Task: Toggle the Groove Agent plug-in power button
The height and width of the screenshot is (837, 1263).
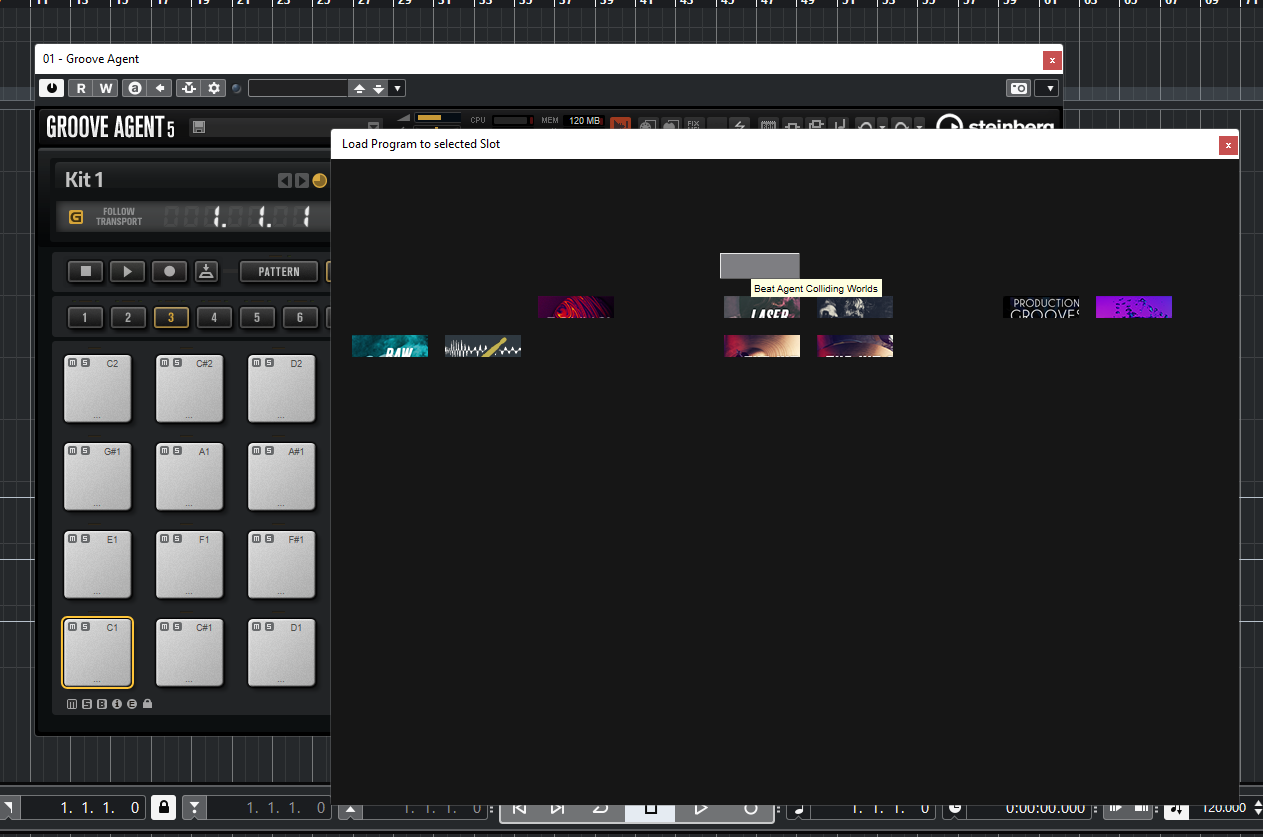Action: click(52, 88)
